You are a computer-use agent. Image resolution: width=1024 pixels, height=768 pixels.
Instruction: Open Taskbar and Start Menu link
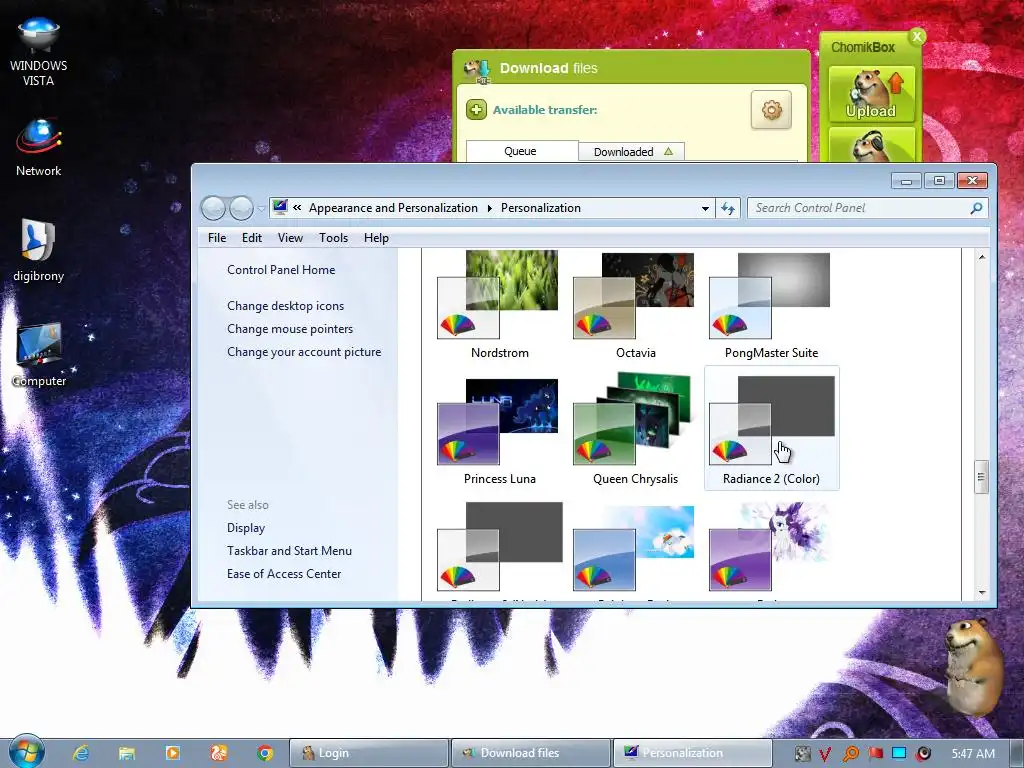pos(289,551)
